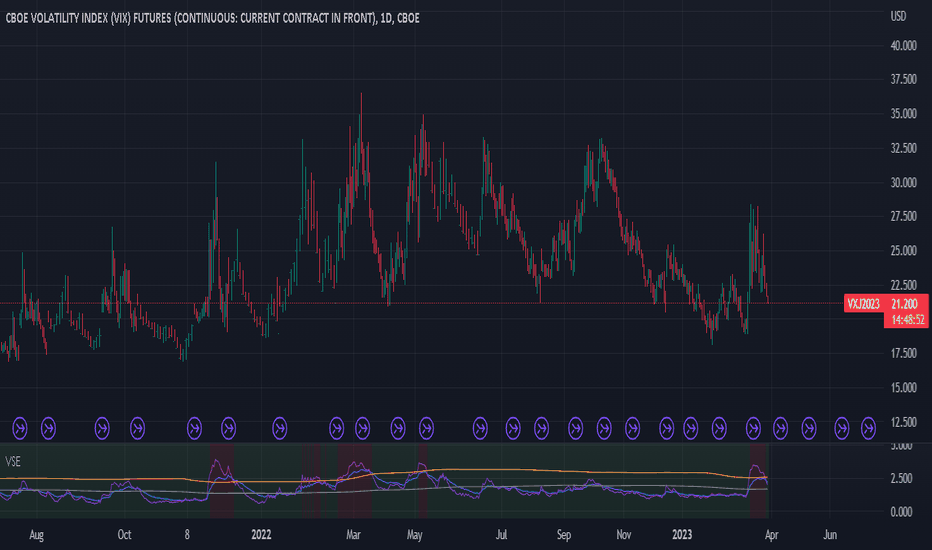The height and width of the screenshot is (550, 932).
Task: Click the contract switch marker nearest the 2022 label
Action: pyautogui.click(x=279, y=428)
